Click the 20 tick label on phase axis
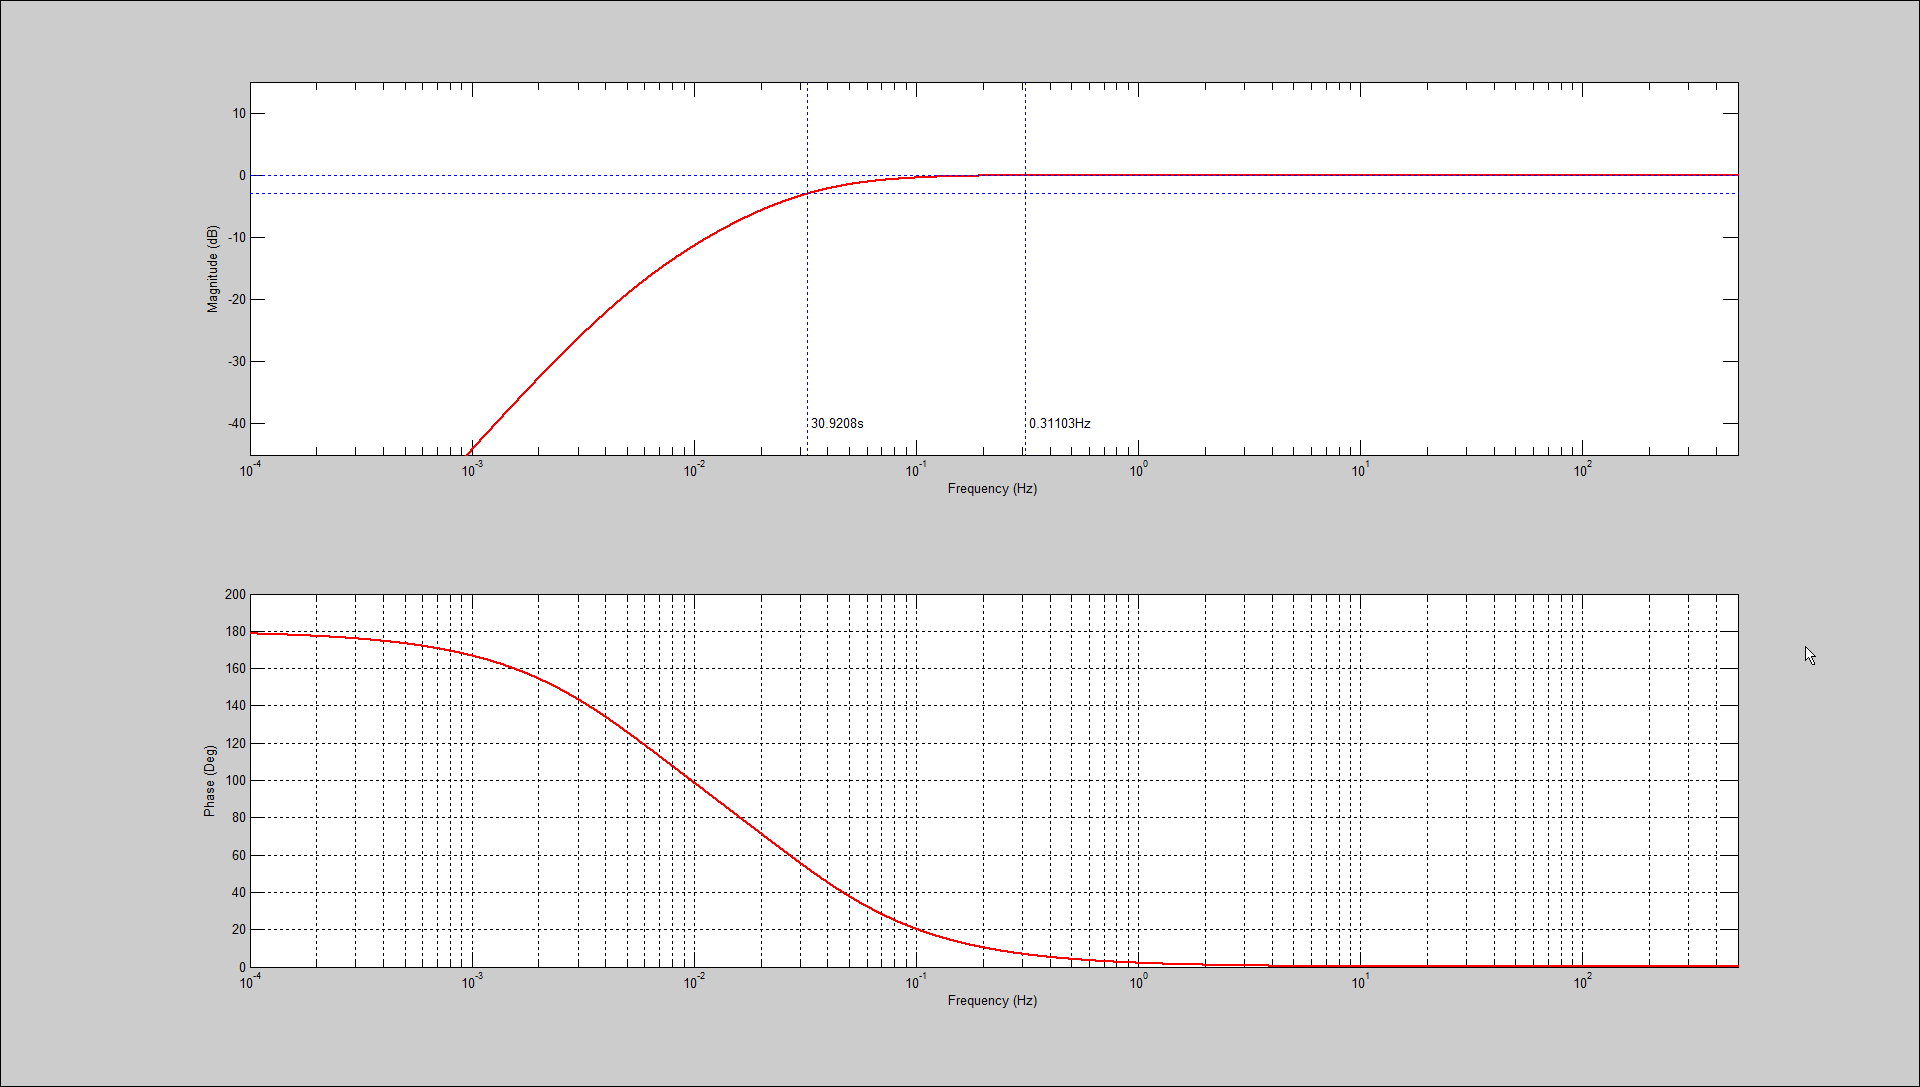Viewport: 1920px width, 1087px height. coord(238,929)
